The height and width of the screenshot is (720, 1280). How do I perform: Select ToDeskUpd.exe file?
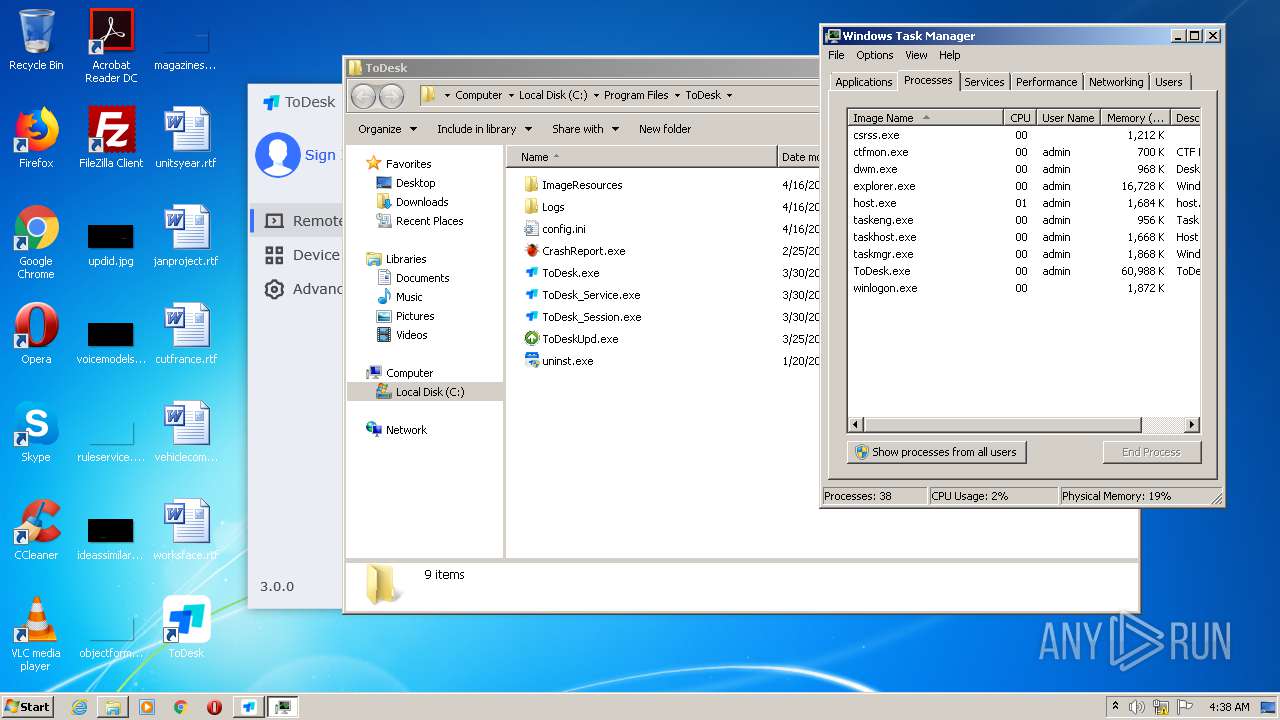tap(572, 339)
